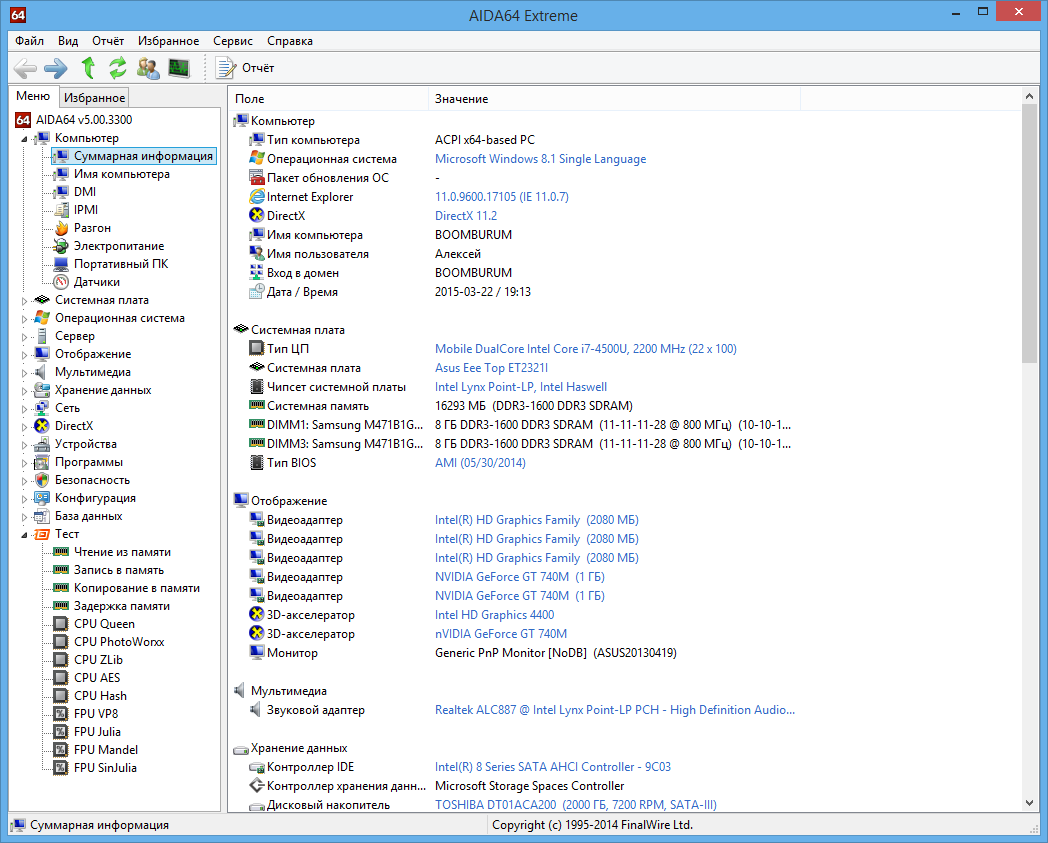This screenshot has height=843, width=1048.
Task: Collapse the Тест tree node
Action: click(25, 535)
